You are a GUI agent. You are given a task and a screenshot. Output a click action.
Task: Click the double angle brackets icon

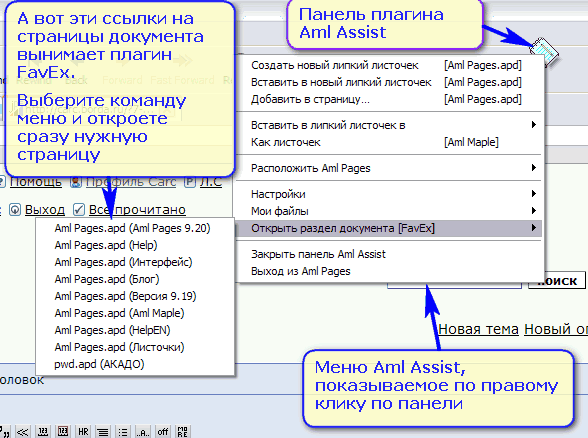(x=22, y=432)
